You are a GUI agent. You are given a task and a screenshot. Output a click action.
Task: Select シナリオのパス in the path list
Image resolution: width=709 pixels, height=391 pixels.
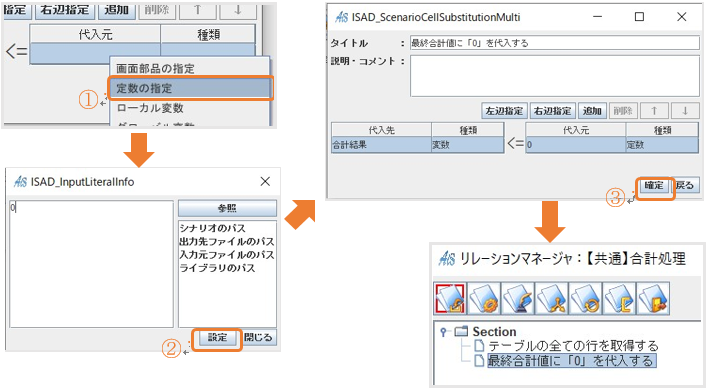[x=213, y=228]
